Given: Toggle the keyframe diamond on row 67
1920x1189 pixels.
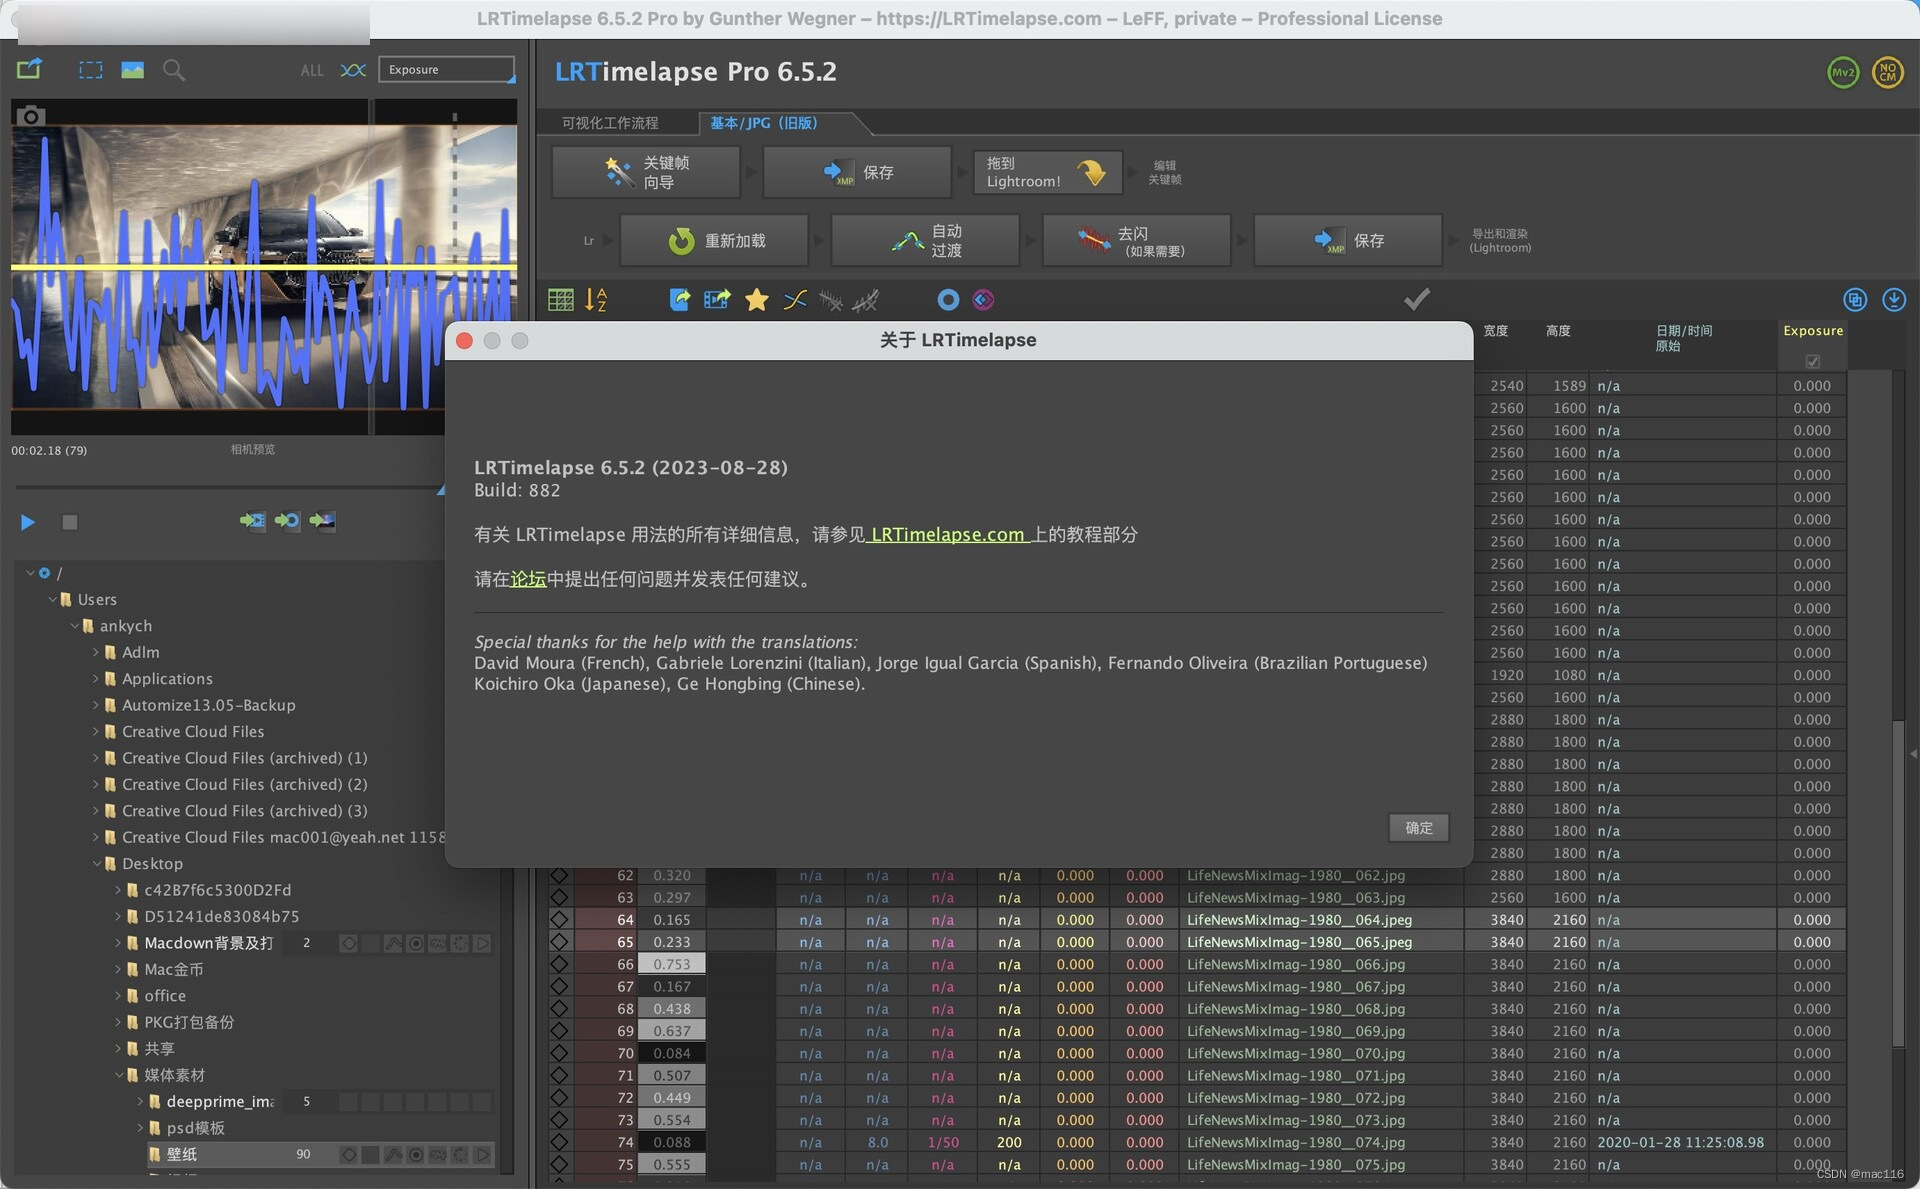Looking at the screenshot, I should [x=559, y=987].
